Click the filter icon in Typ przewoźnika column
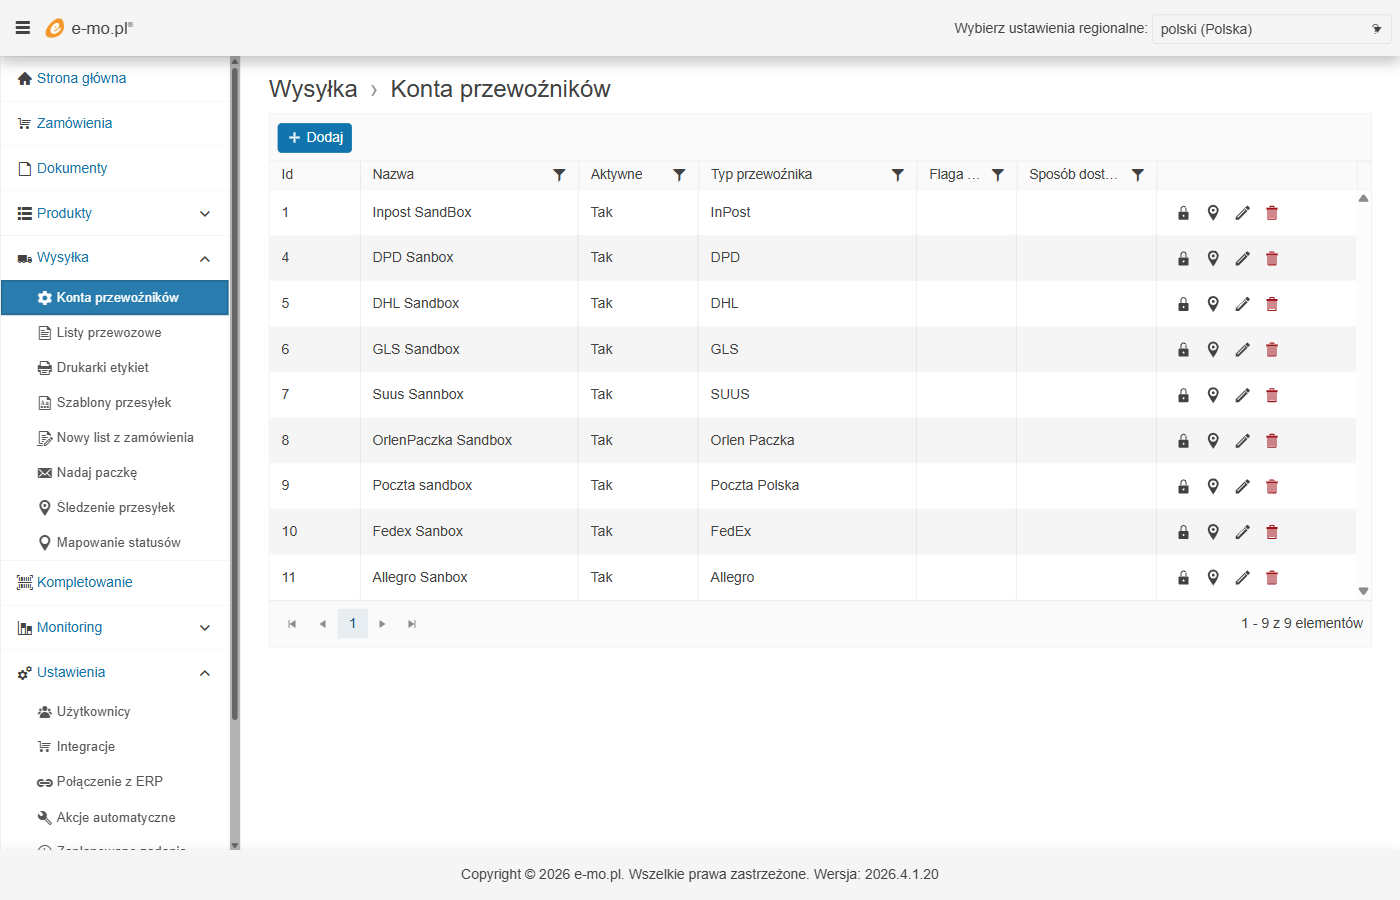Screen dimensions: 1400x900 coord(898,175)
